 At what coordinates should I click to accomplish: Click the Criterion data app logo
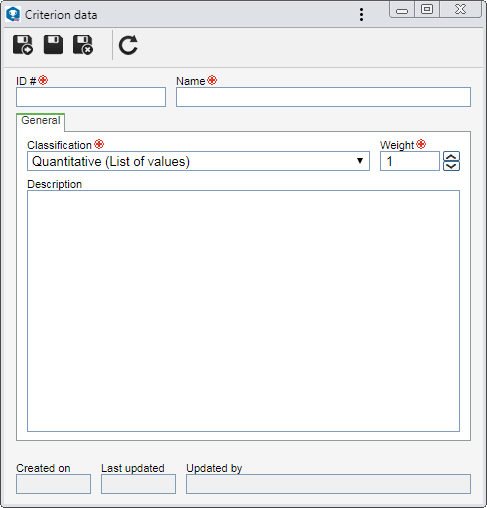coord(13,14)
